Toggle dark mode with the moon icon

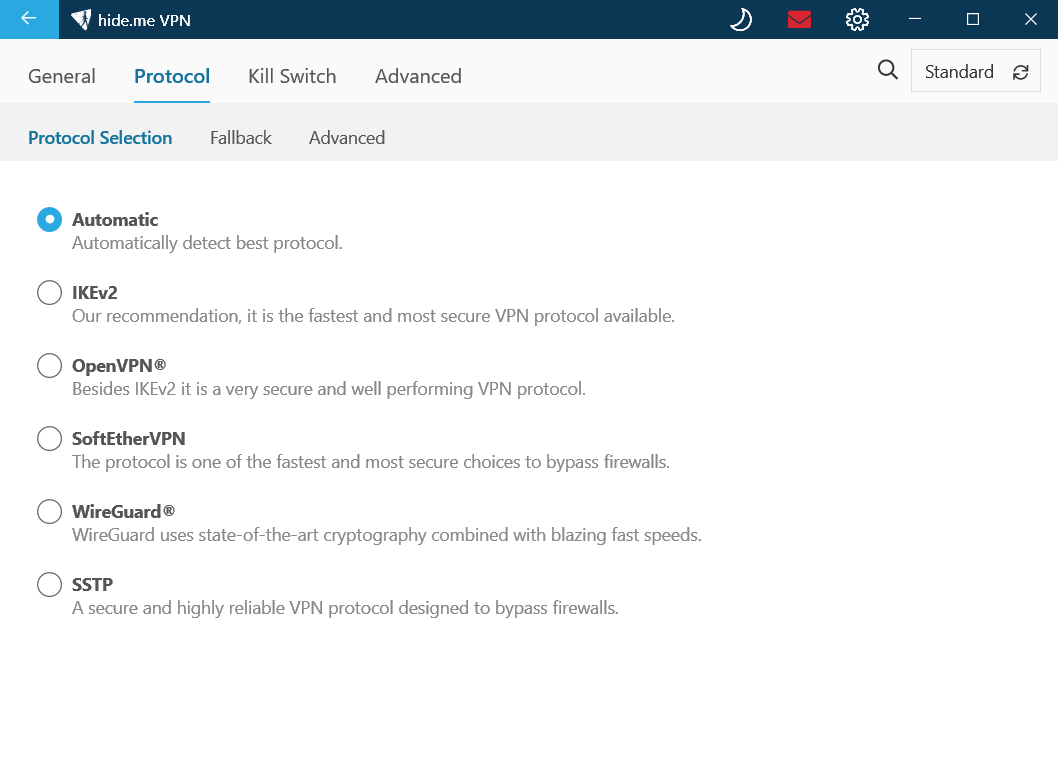[741, 20]
